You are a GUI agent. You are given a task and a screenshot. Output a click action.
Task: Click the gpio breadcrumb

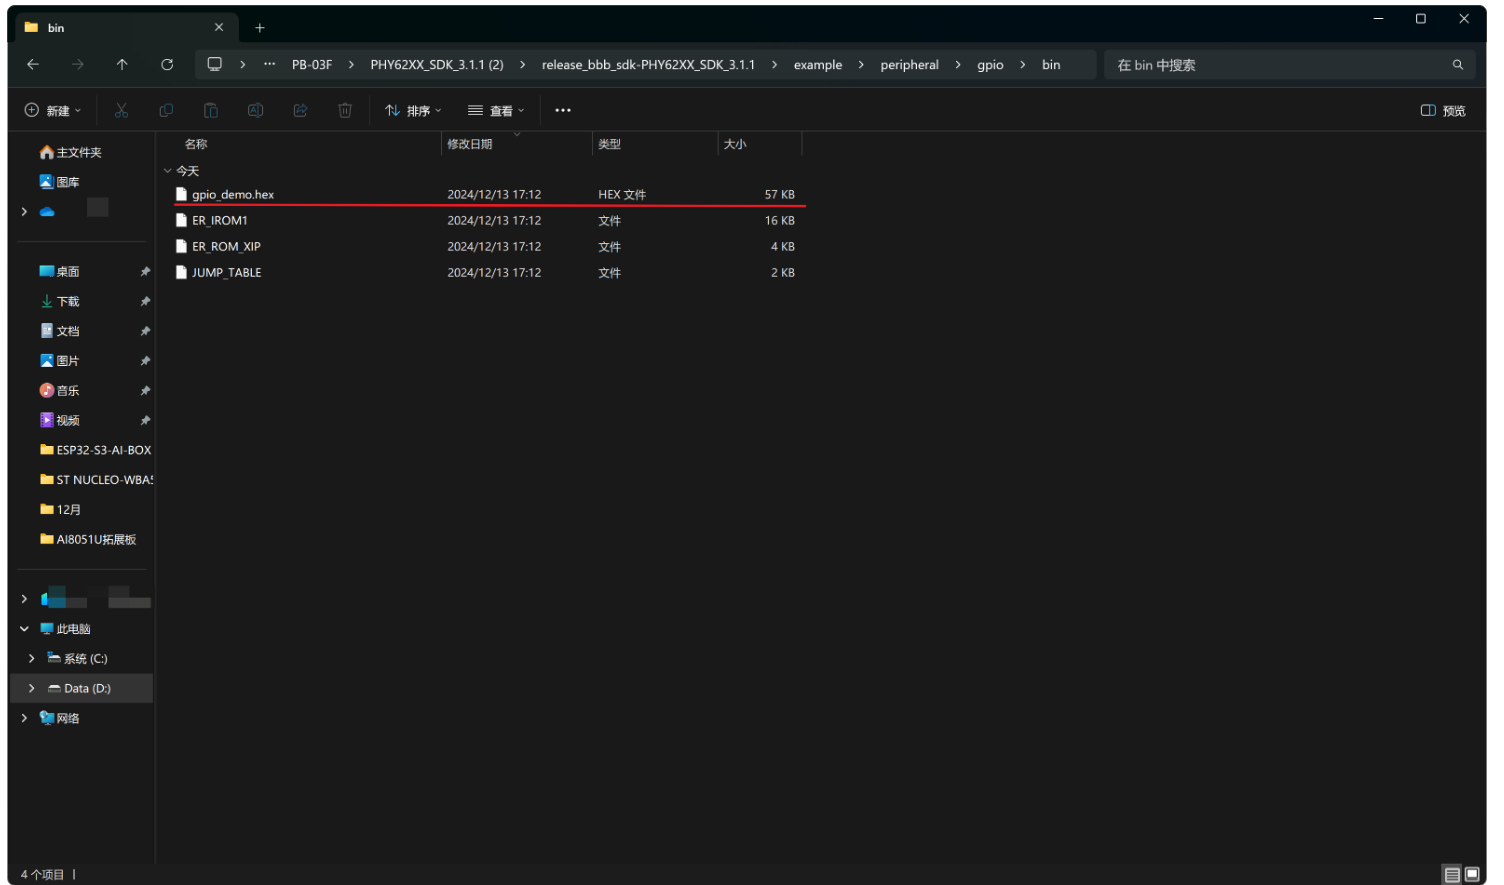[990, 64]
